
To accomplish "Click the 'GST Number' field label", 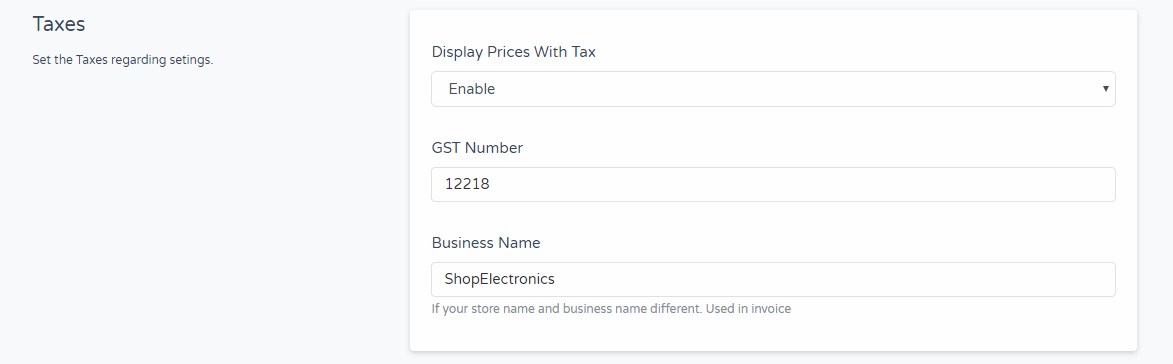I will point(477,148).
